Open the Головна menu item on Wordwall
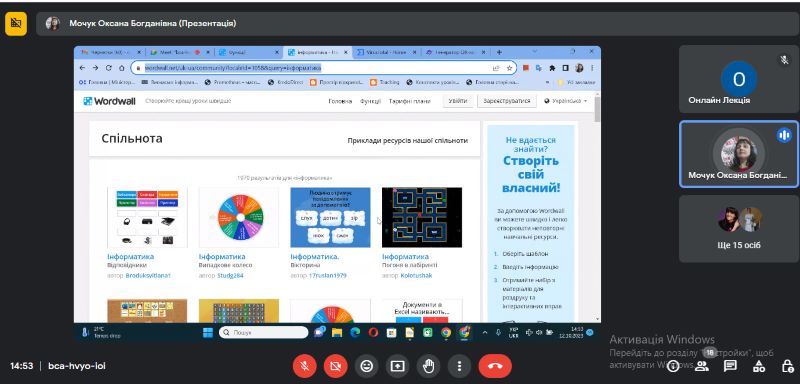This screenshot has width=800, height=384. point(340,101)
